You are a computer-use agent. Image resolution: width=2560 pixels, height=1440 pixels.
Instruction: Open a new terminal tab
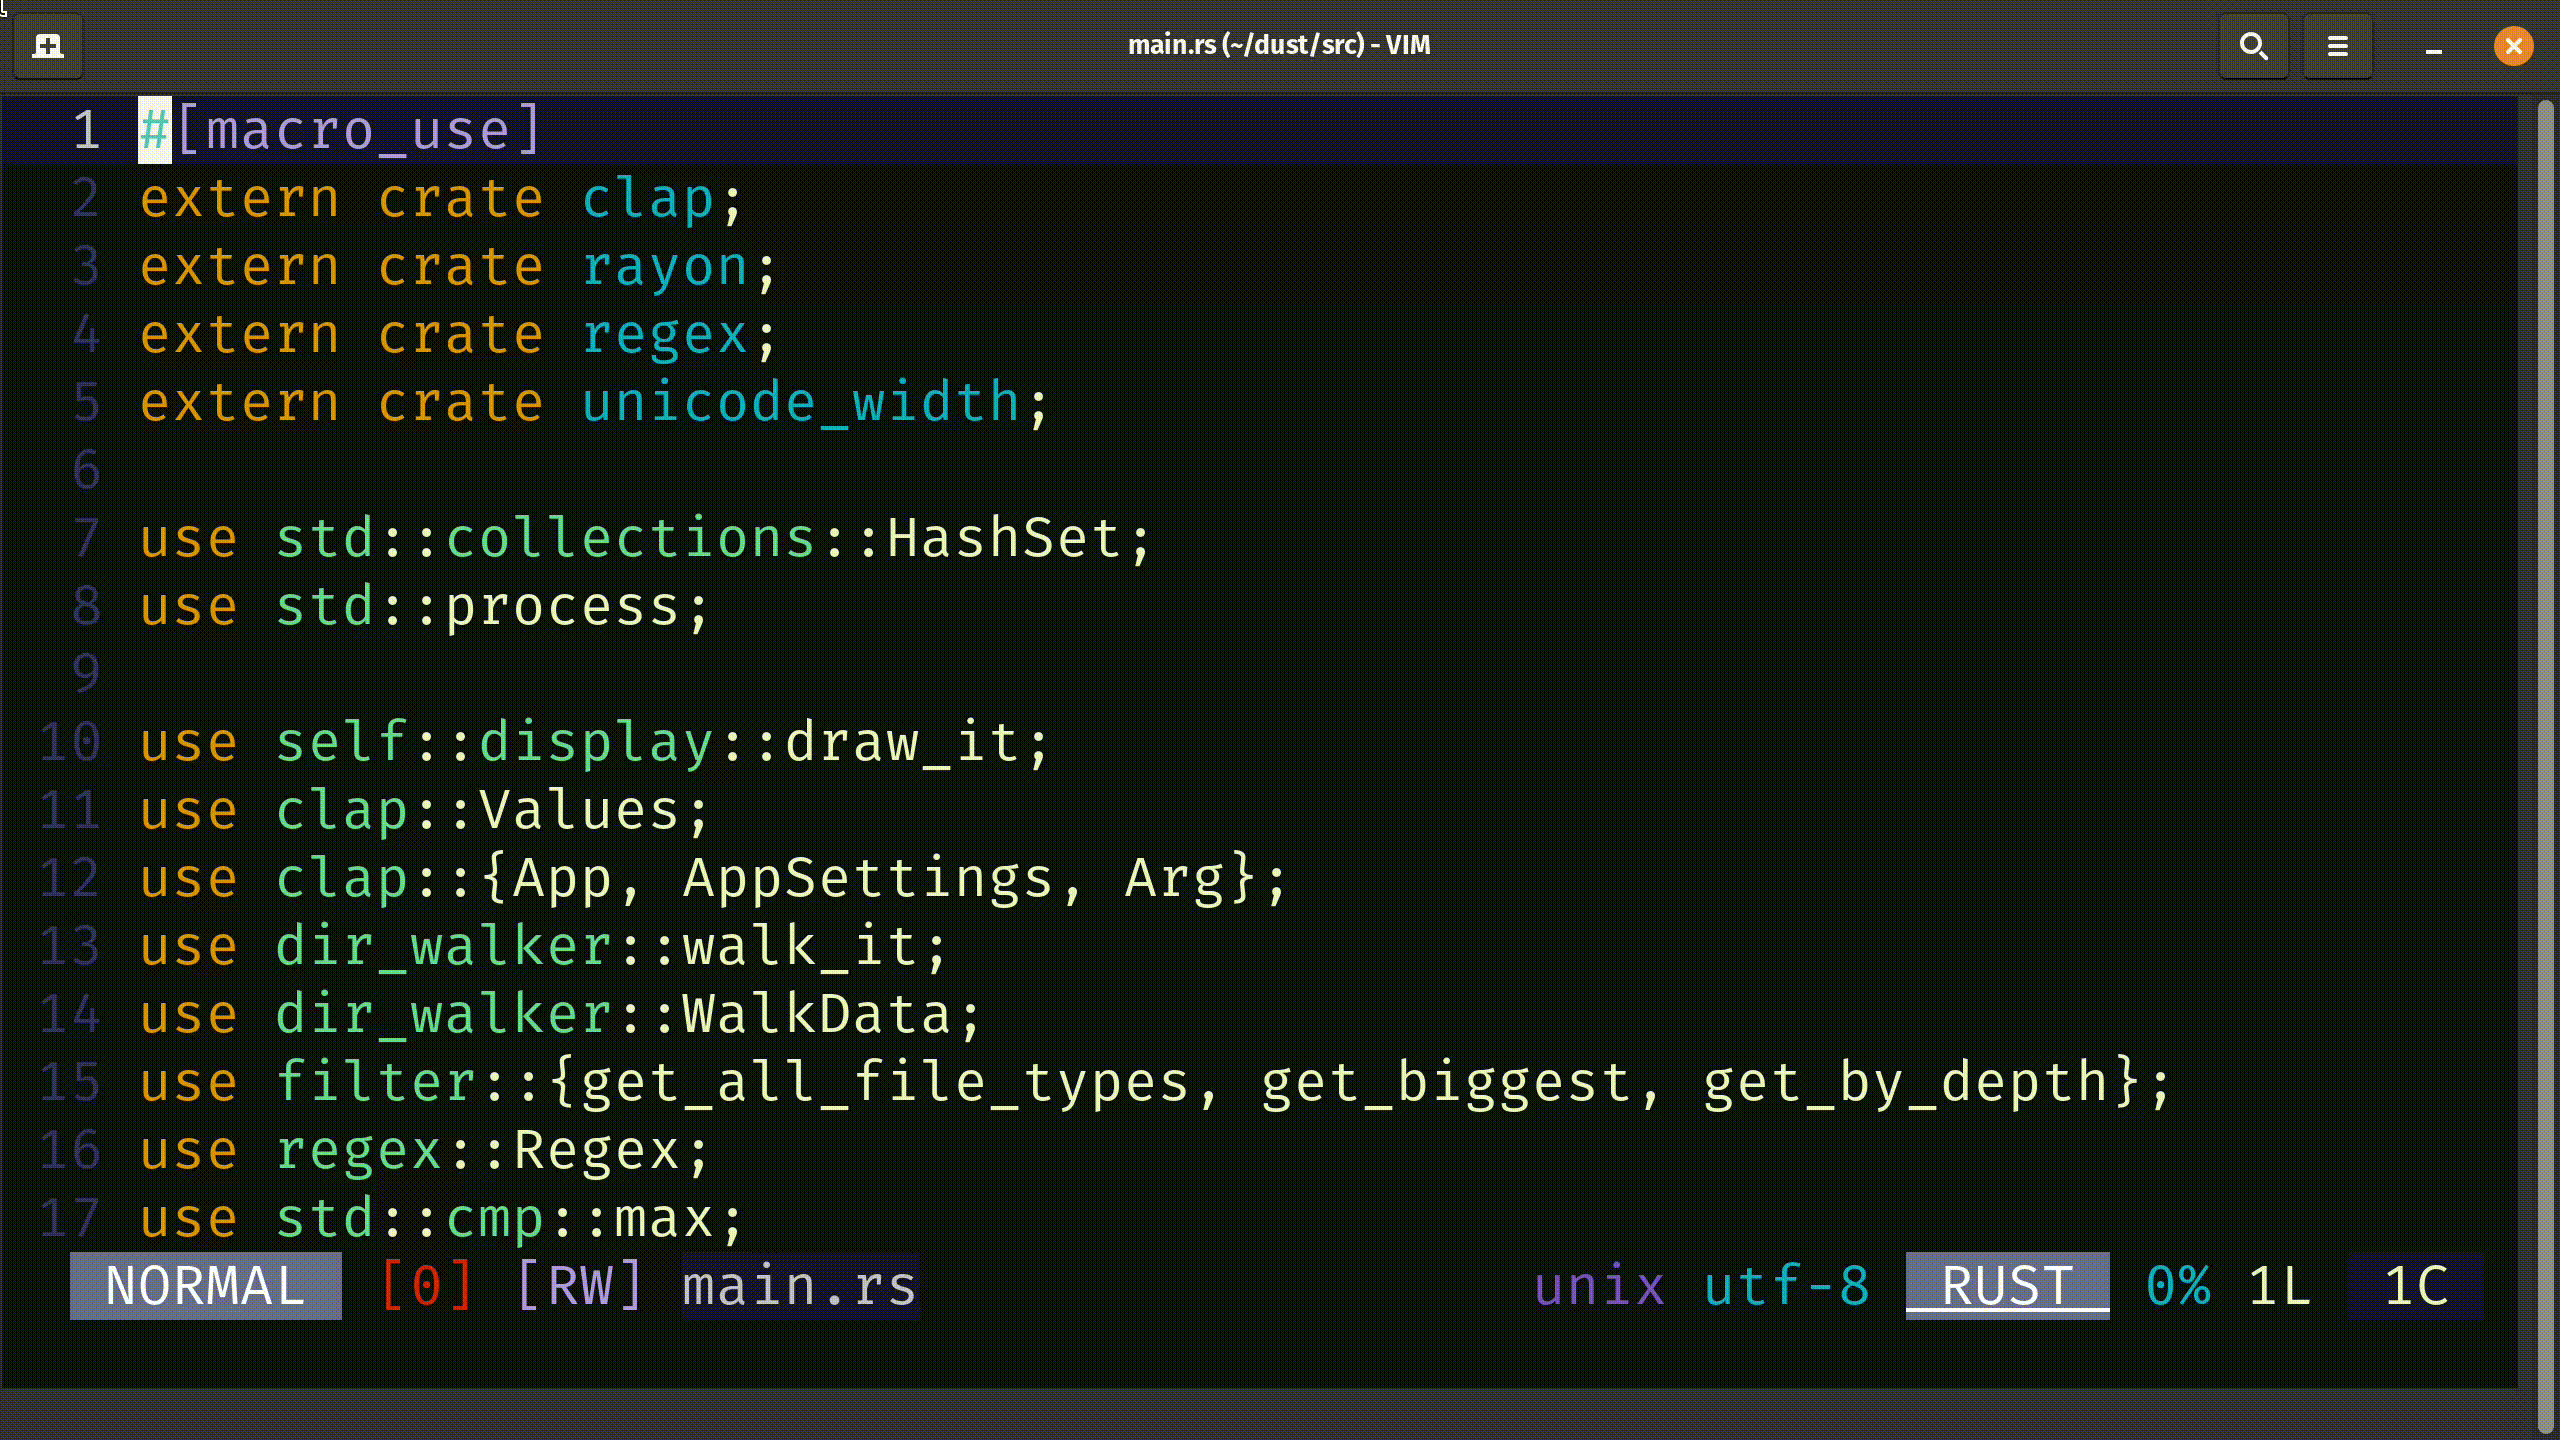tap(47, 45)
